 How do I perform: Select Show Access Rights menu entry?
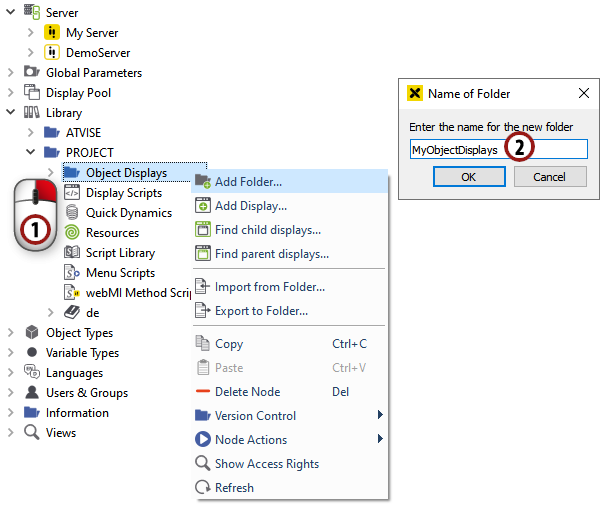point(290,463)
